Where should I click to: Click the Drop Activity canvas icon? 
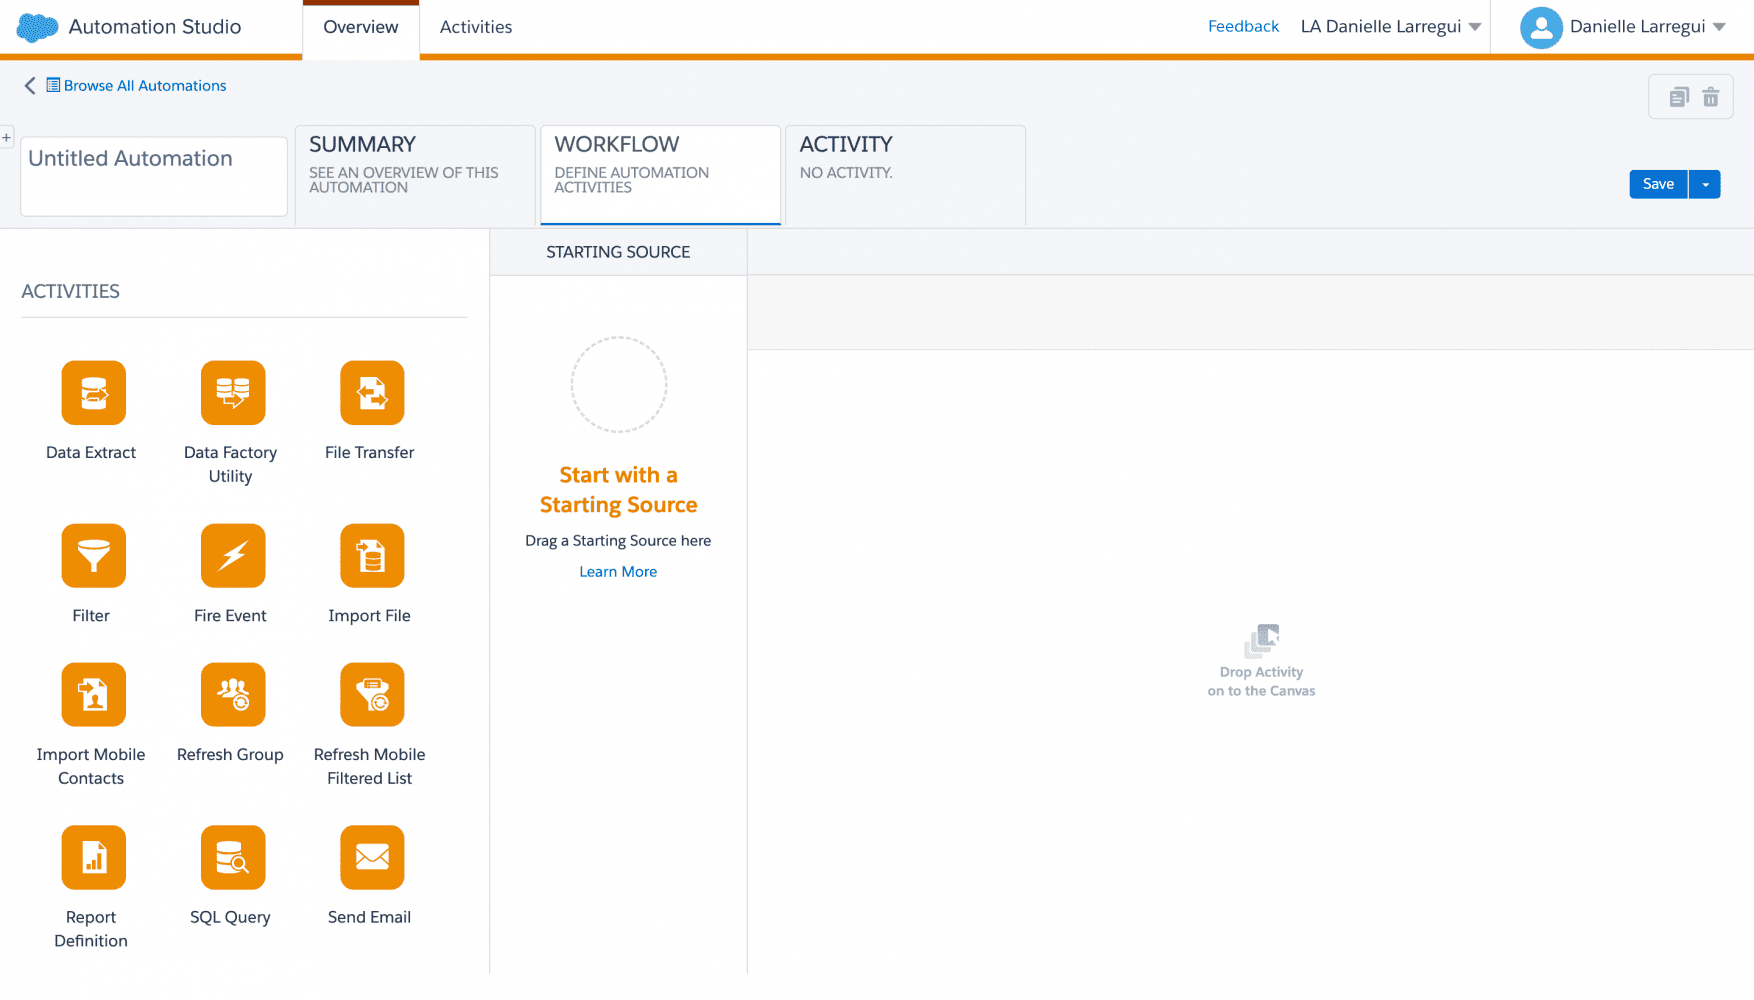tap(1262, 640)
